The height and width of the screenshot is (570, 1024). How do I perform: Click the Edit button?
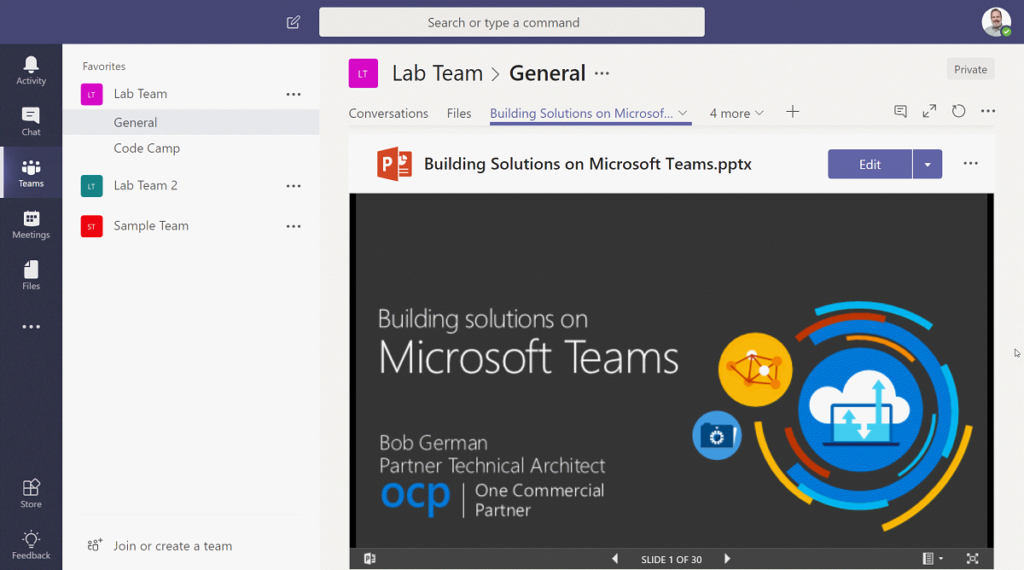pos(870,164)
